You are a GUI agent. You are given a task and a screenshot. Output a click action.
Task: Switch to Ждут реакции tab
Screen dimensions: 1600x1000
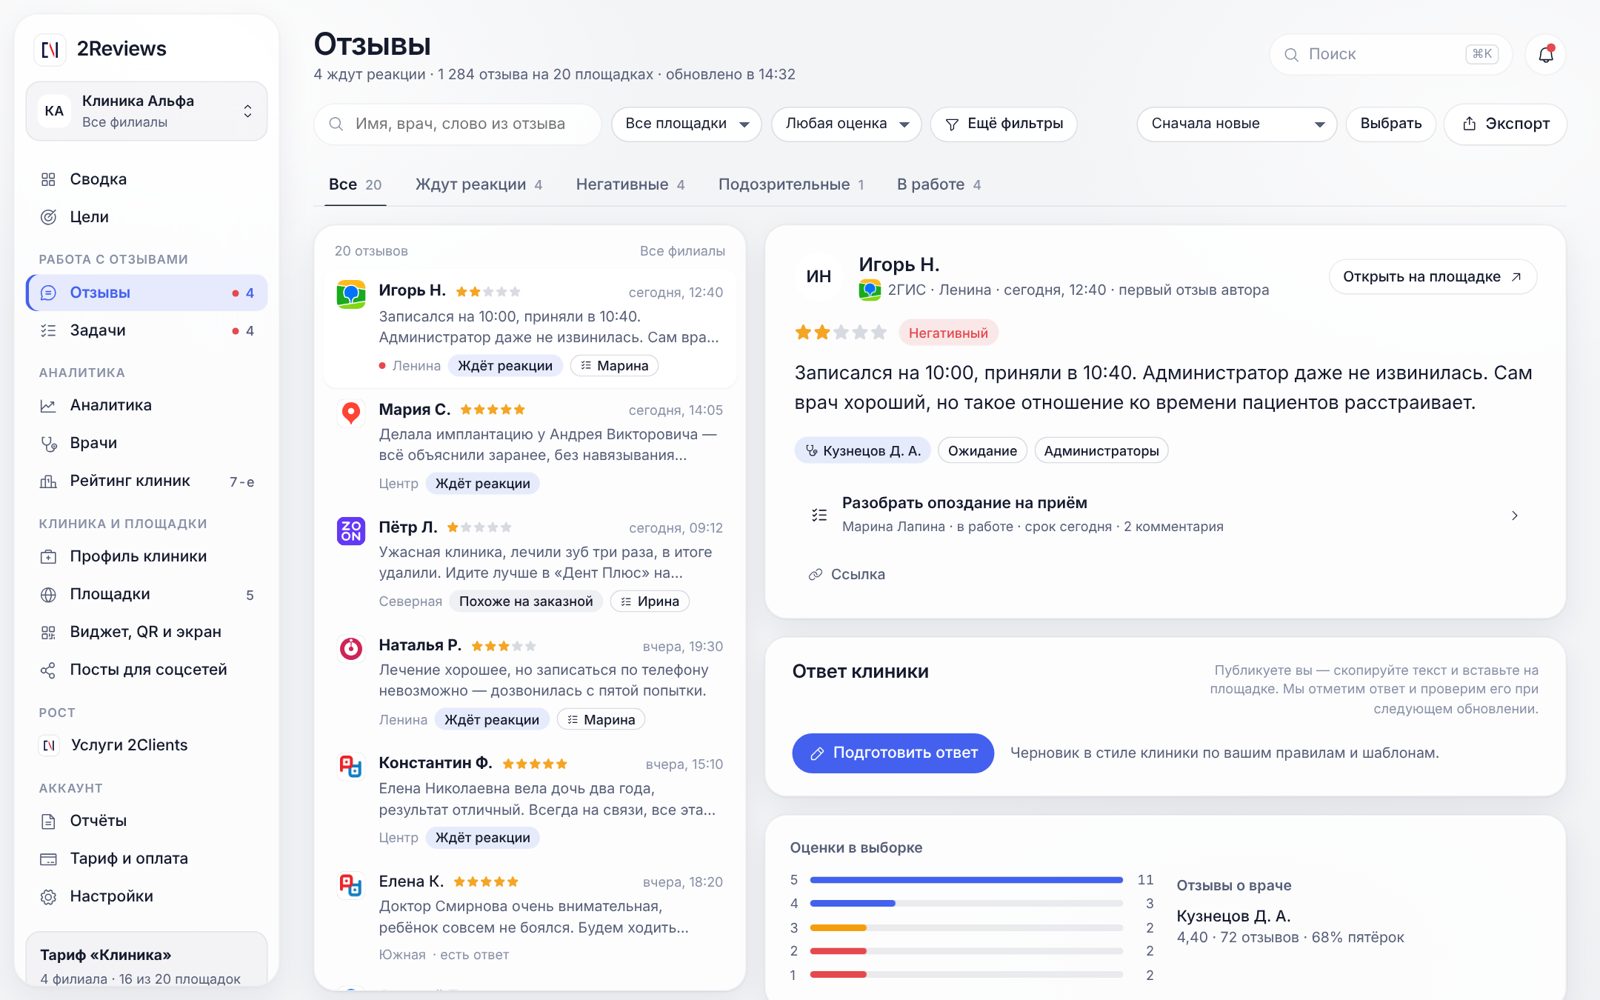(x=479, y=184)
